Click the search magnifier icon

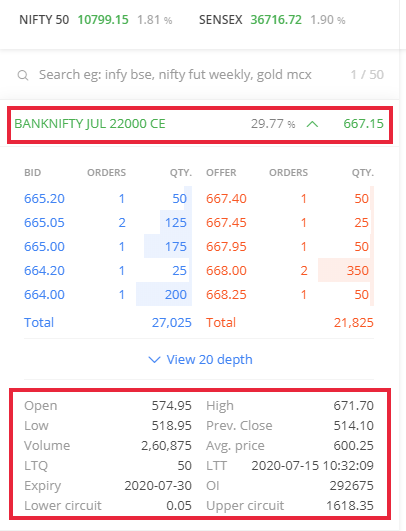pyautogui.click(x=23, y=75)
